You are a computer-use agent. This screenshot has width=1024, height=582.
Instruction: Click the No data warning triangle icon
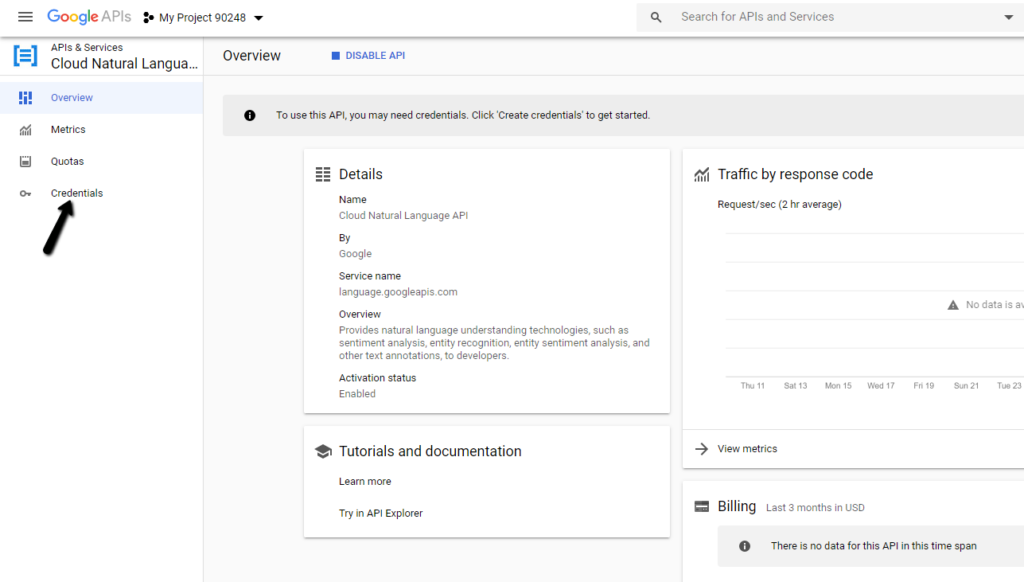(953, 305)
